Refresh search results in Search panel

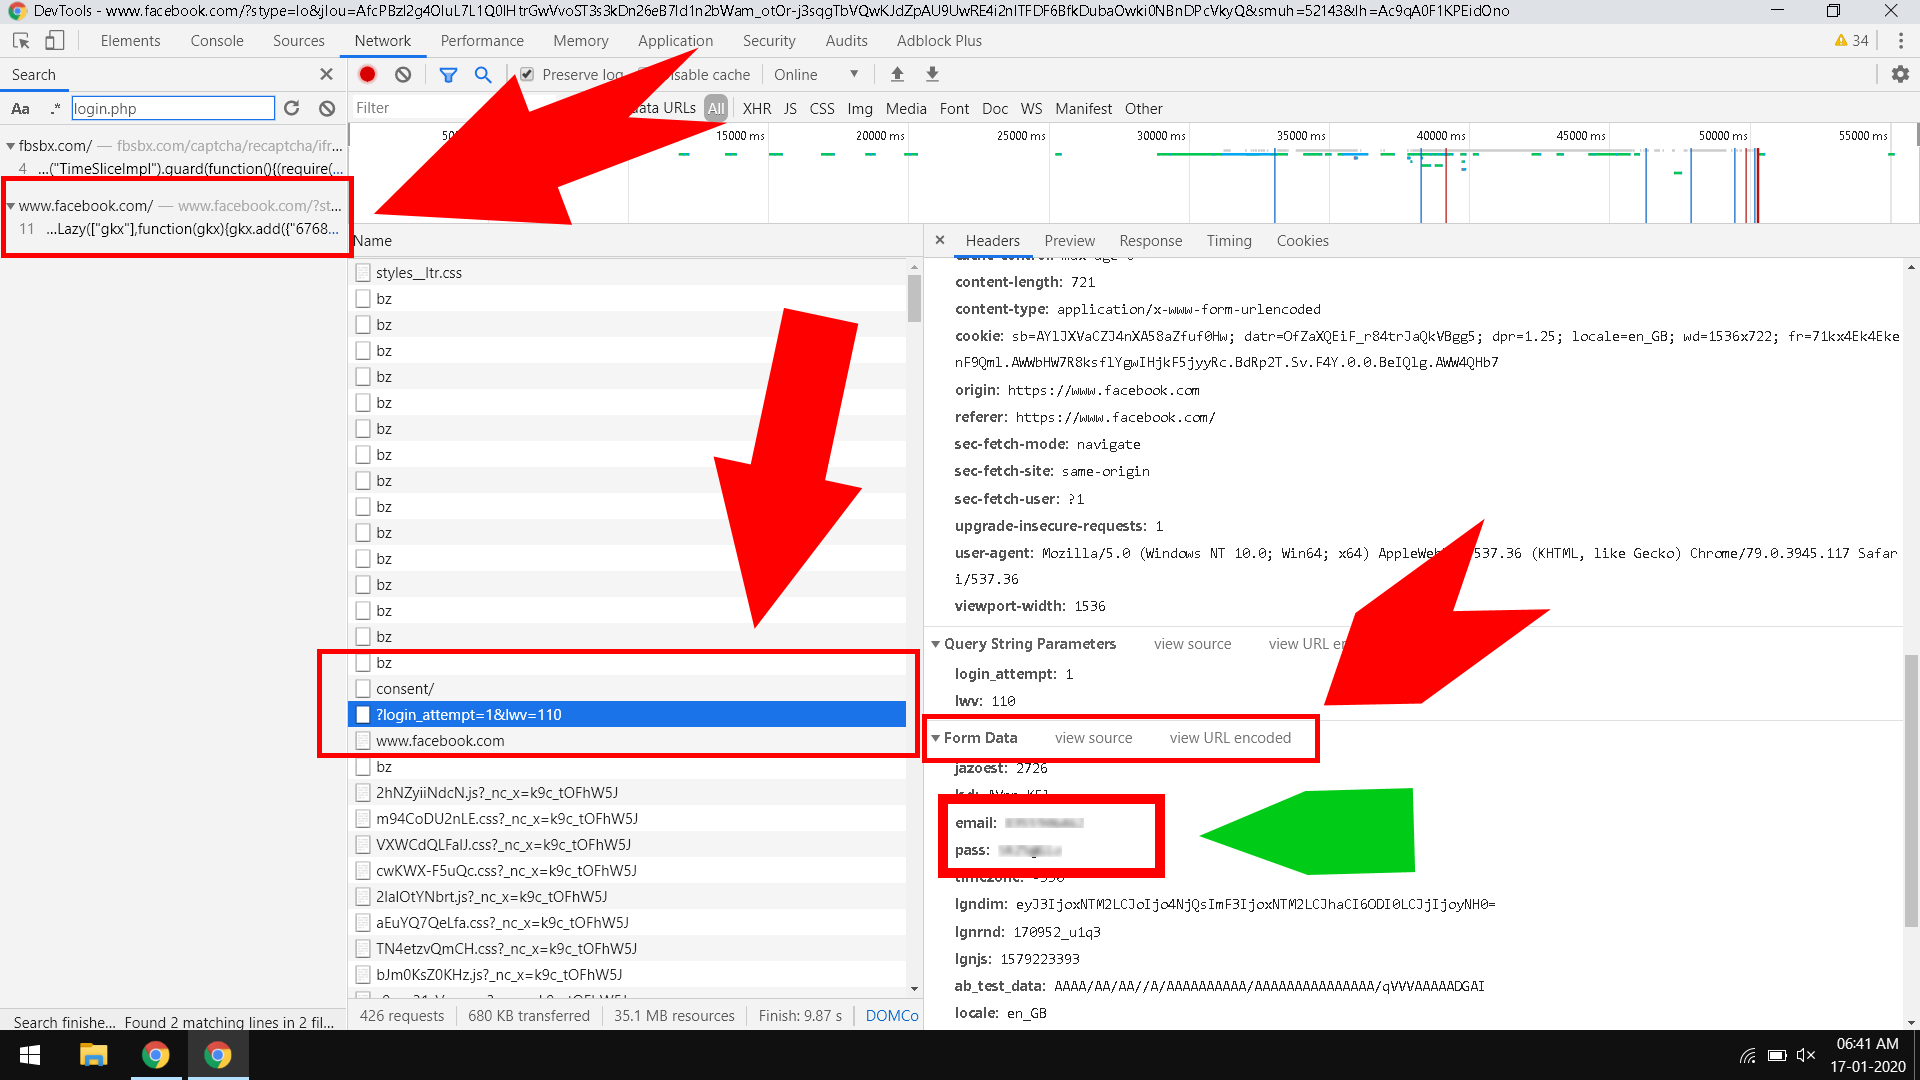[292, 108]
